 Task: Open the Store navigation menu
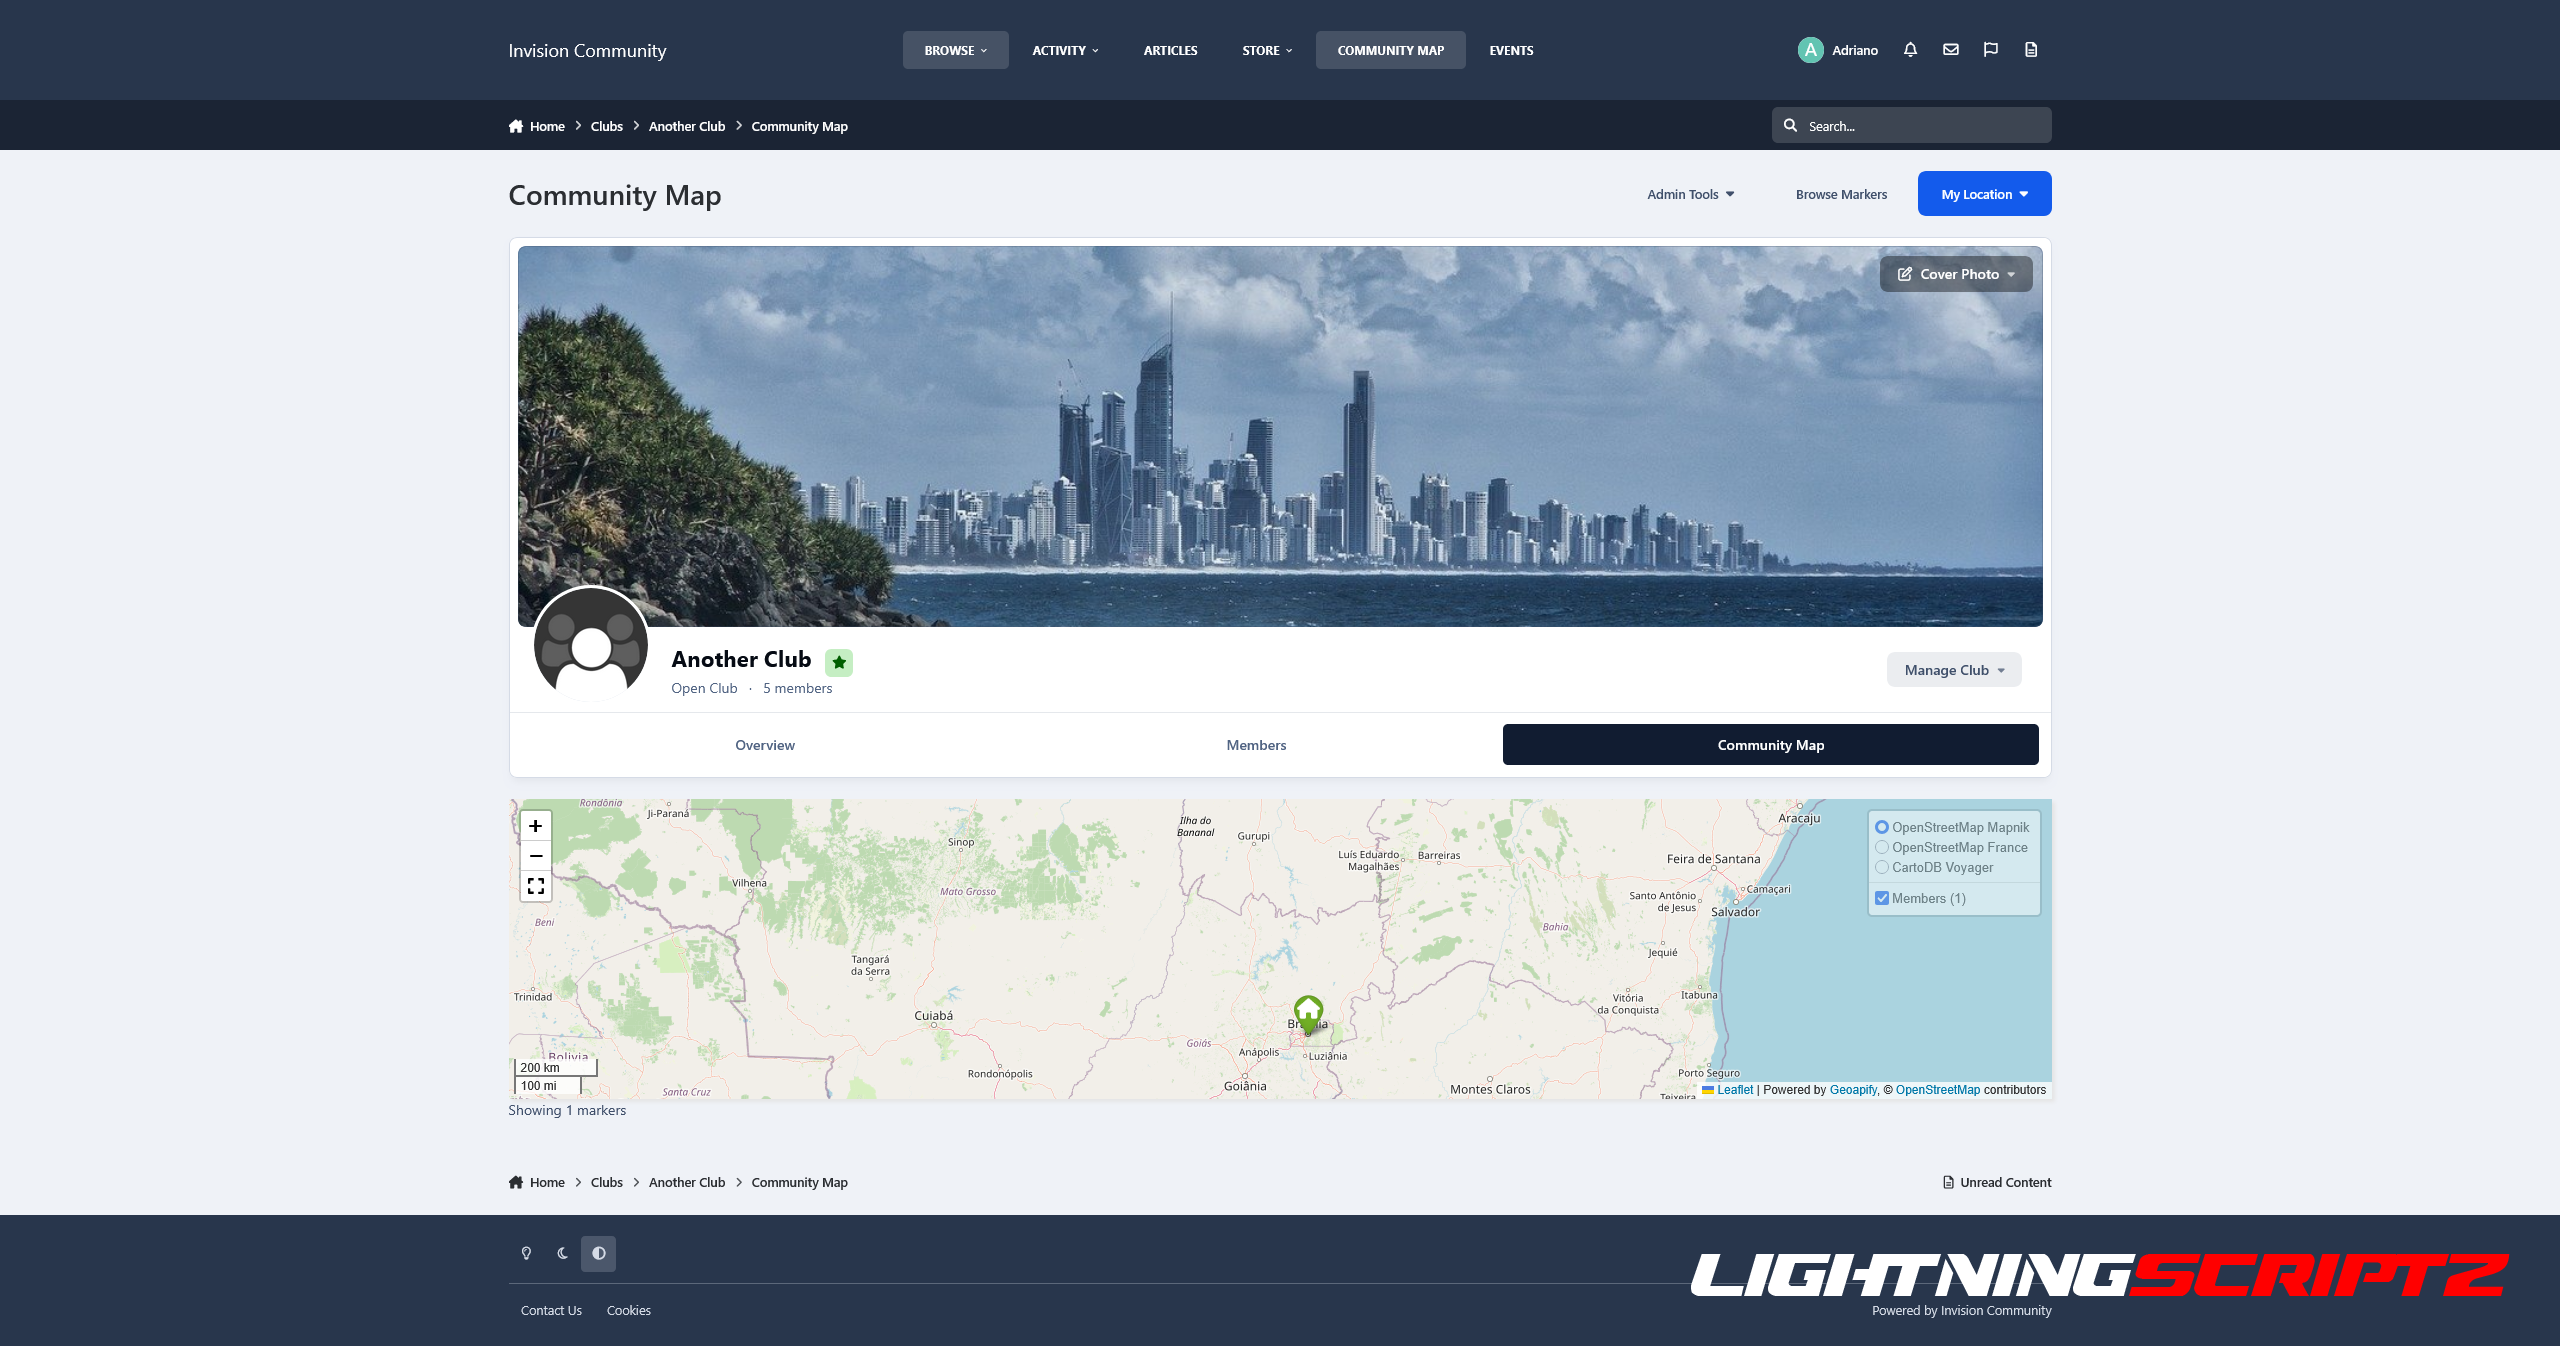click(1266, 50)
